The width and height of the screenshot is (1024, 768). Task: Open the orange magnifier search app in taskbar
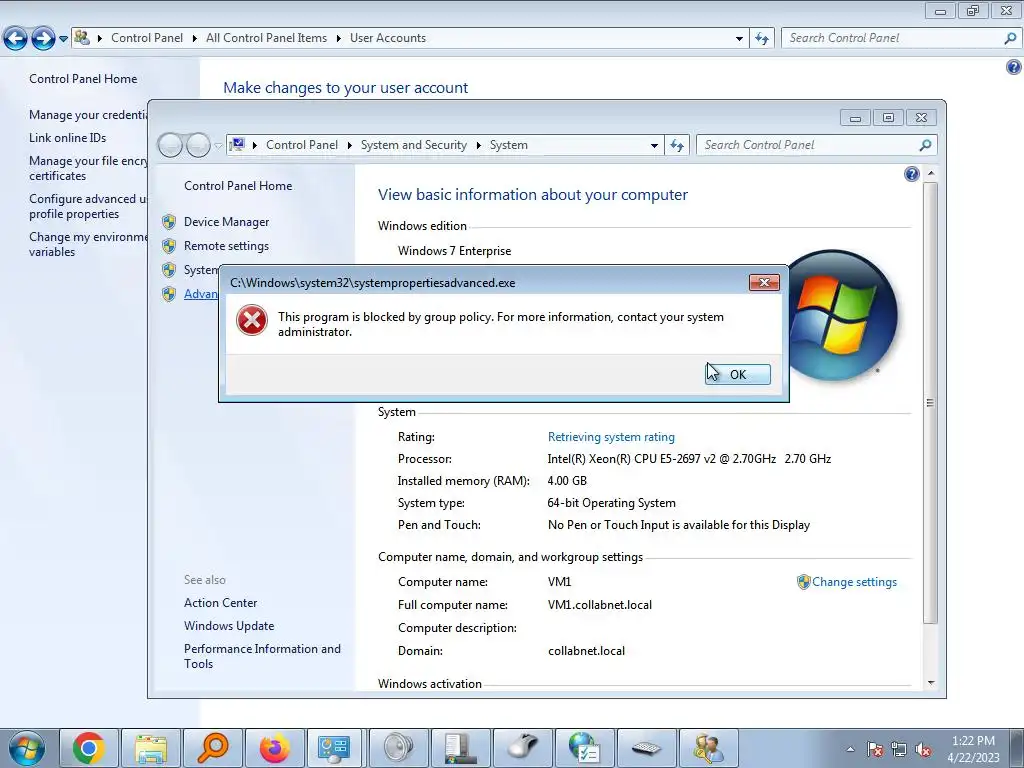coord(213,748)
